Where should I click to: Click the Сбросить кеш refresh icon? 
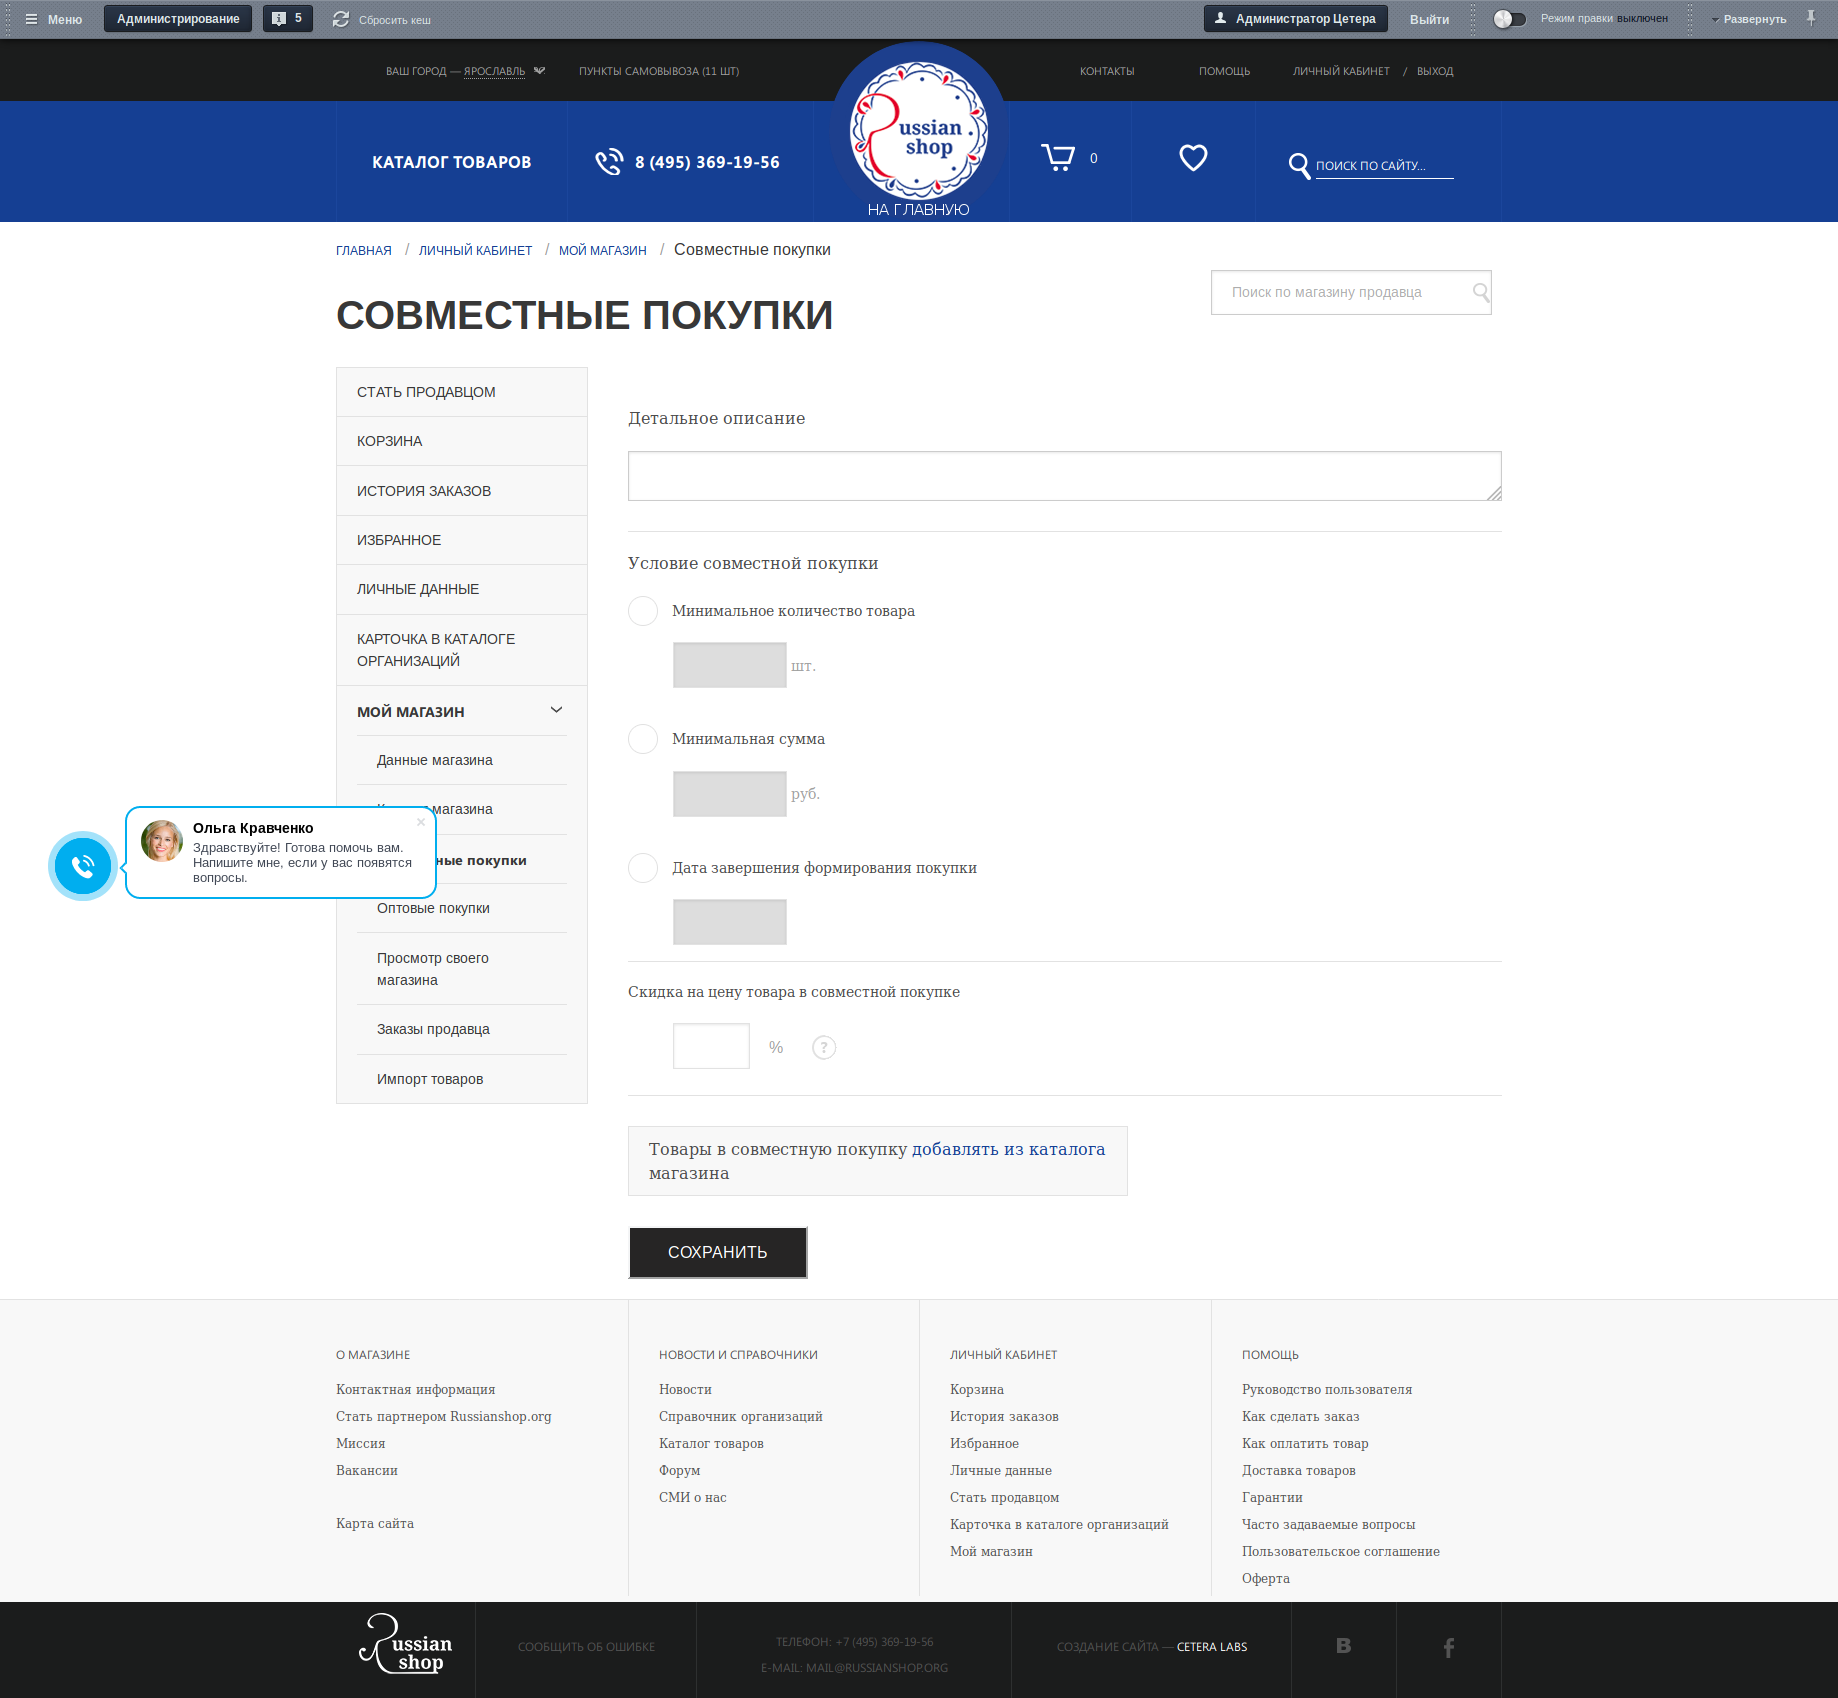341,17
